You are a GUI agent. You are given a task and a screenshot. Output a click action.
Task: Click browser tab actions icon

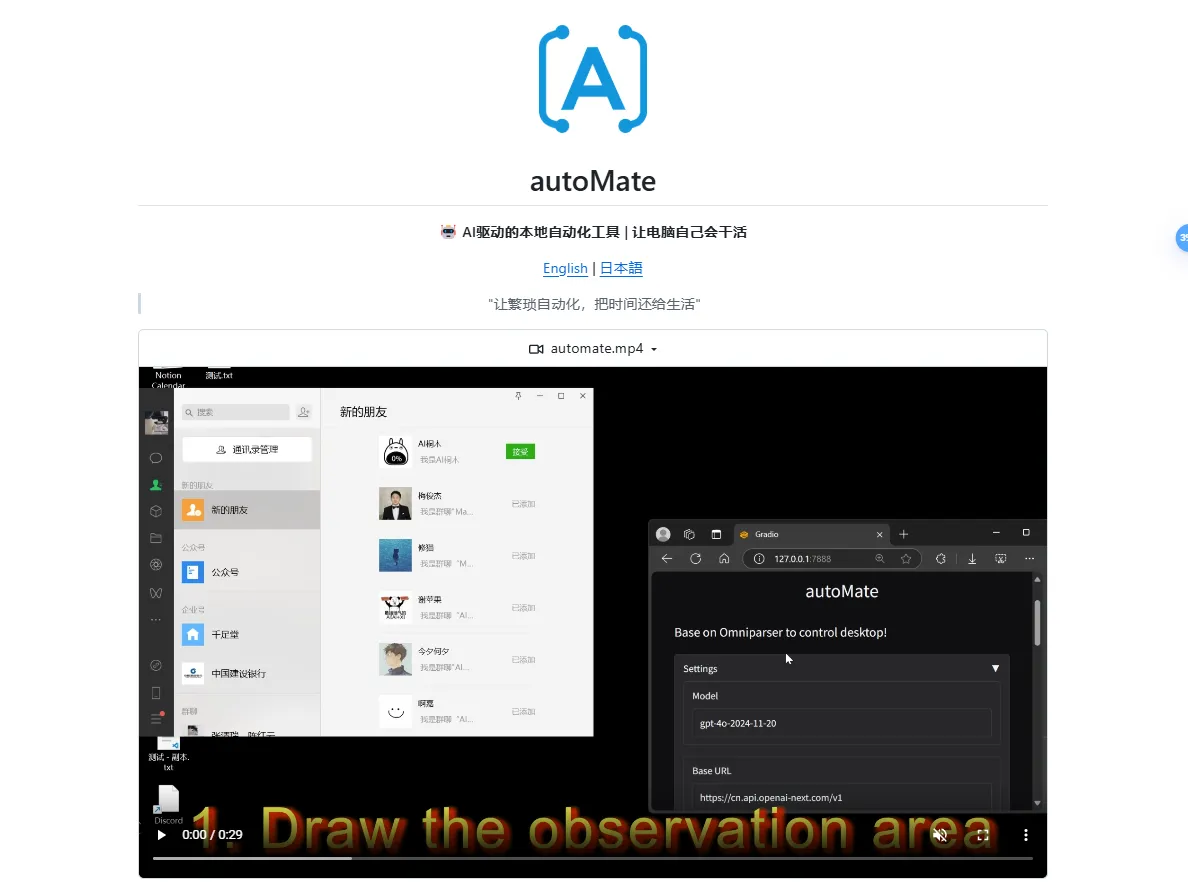[716, 534]
